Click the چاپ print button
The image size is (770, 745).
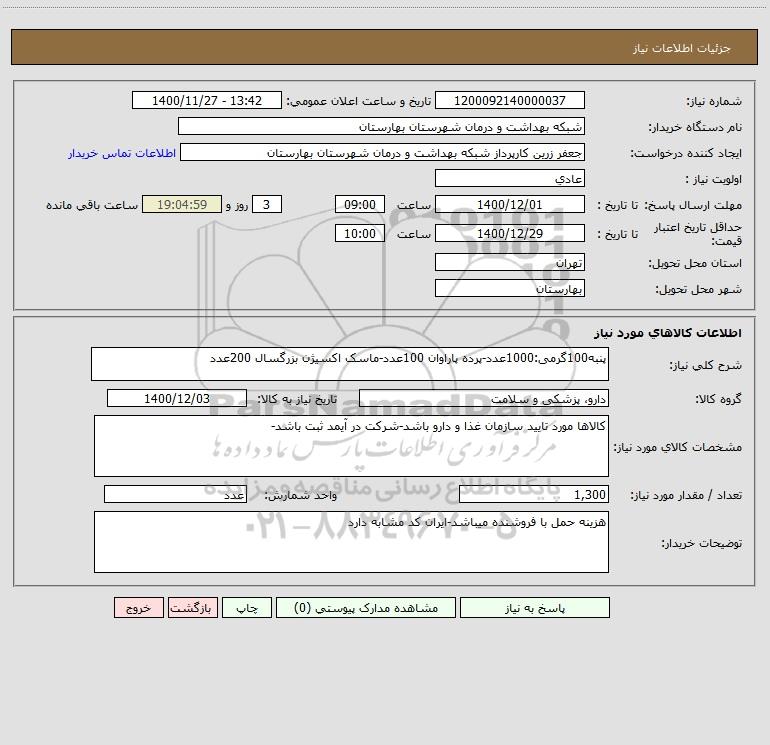point(247,608)
